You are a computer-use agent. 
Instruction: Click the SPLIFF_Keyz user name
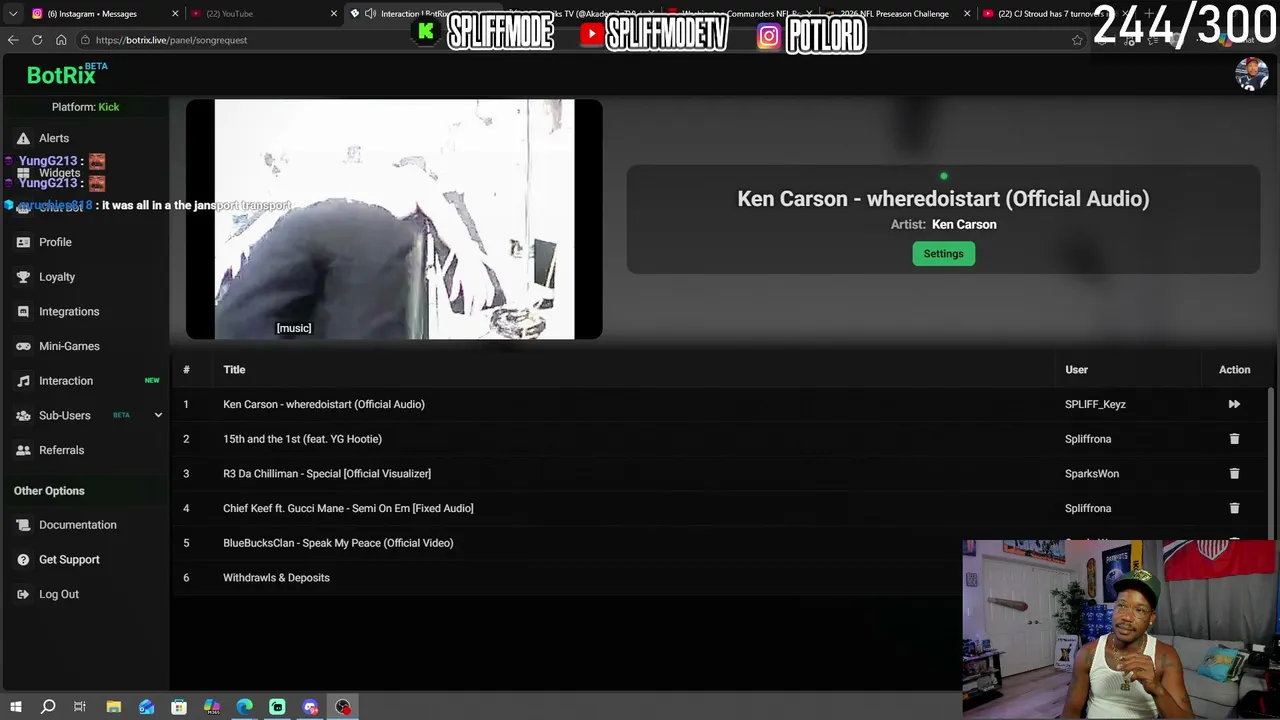tap(1095, 404)
